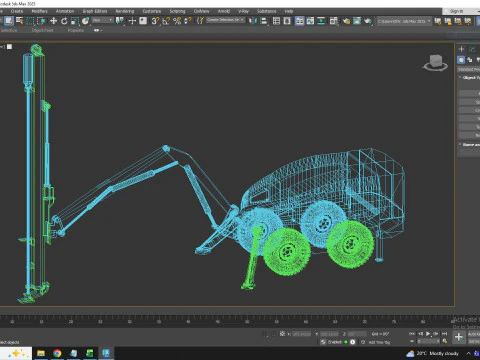Toggle Select and Manipulate crosshair tool
Image resolution: width=480 pixels, height=360 pixels.
click(x=132, y=21)
